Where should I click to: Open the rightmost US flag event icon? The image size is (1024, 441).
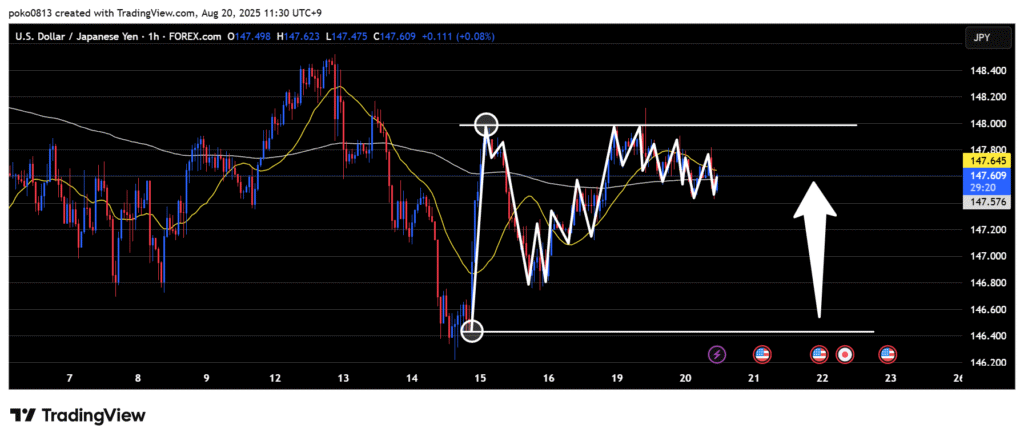[887, 354]
